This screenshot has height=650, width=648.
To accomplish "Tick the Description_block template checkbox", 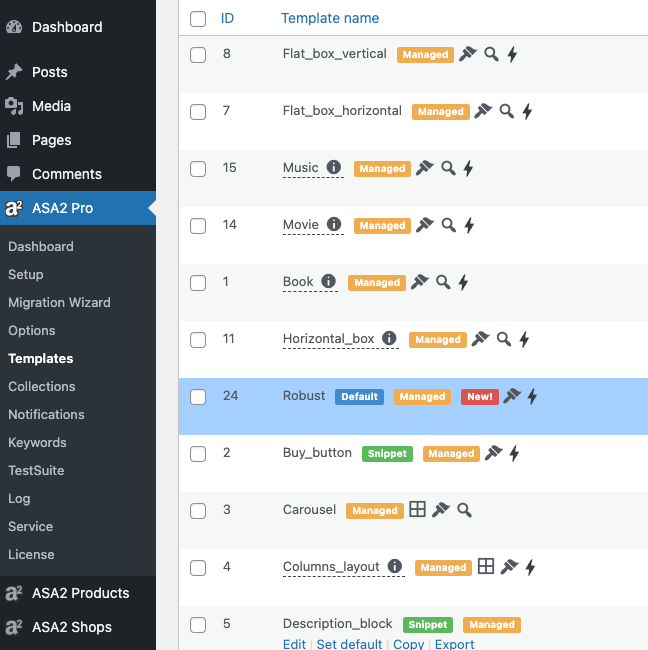I will pyautogui.click(x=198, y=625).
